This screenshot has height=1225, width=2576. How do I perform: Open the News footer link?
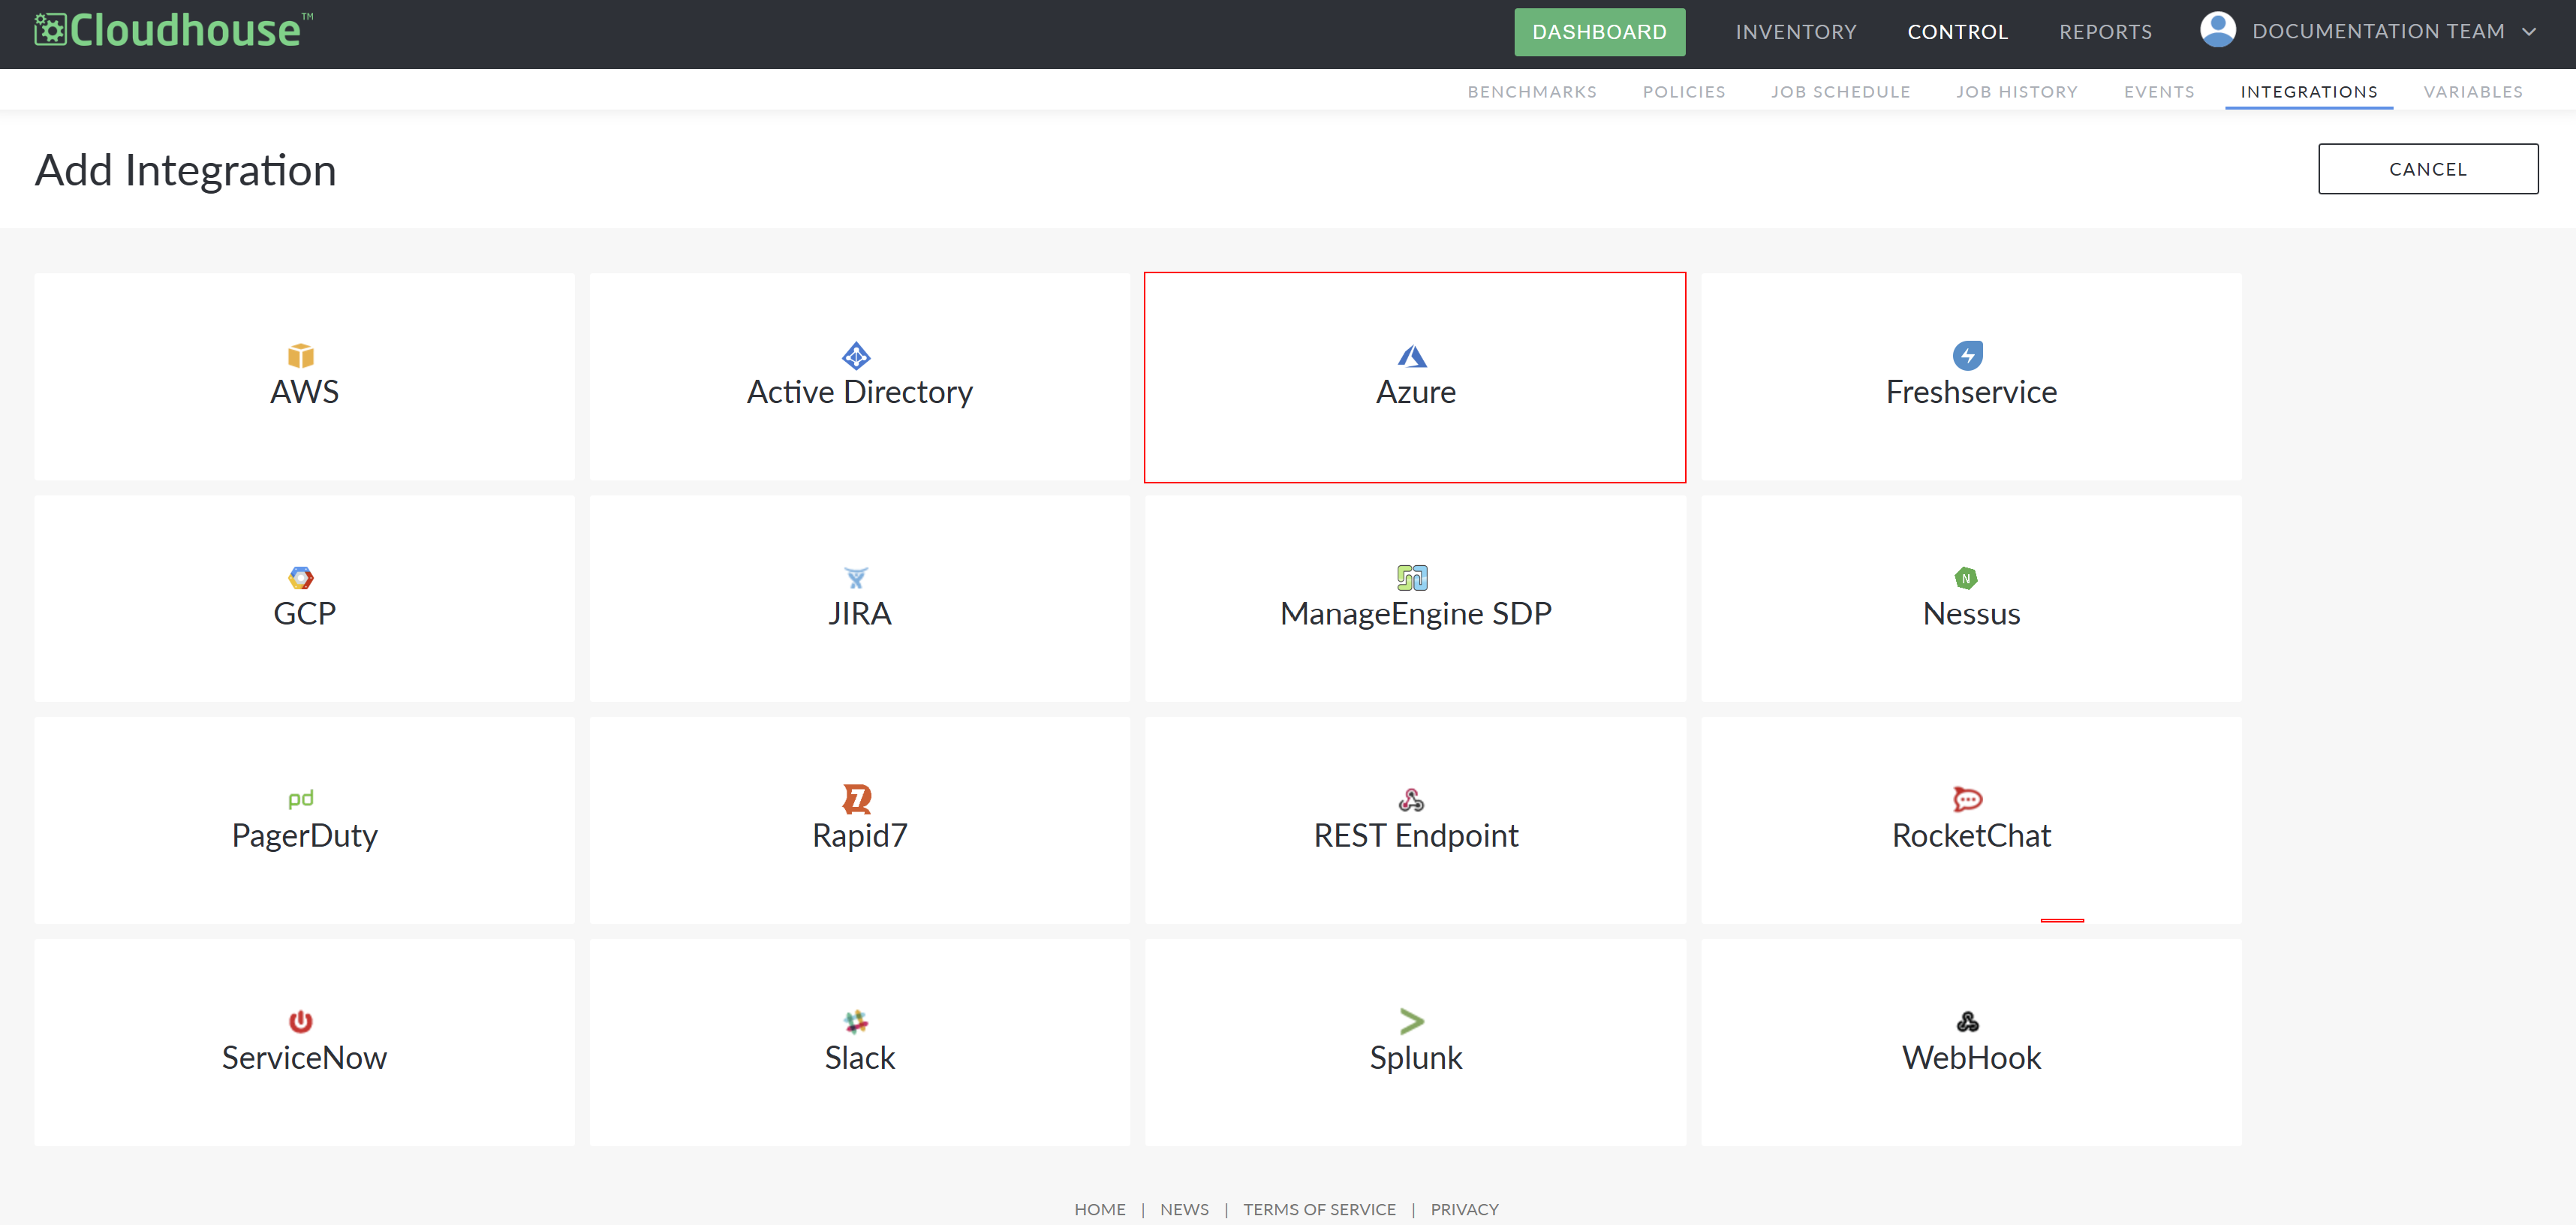click(1184, 1209)
